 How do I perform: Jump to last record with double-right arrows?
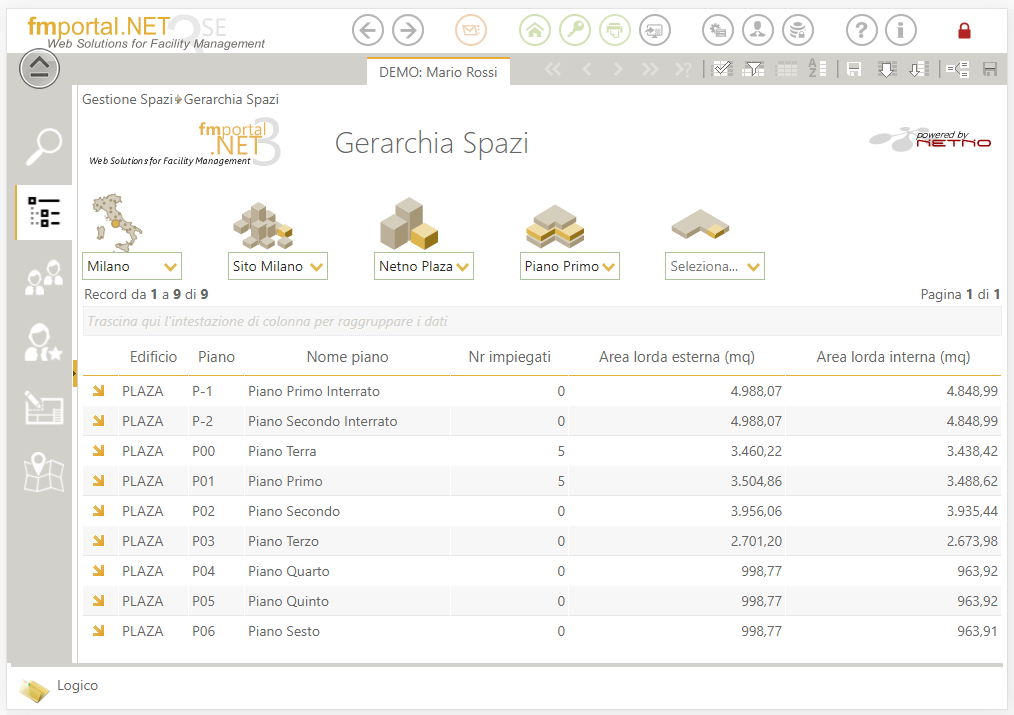(x=651, y=69)
